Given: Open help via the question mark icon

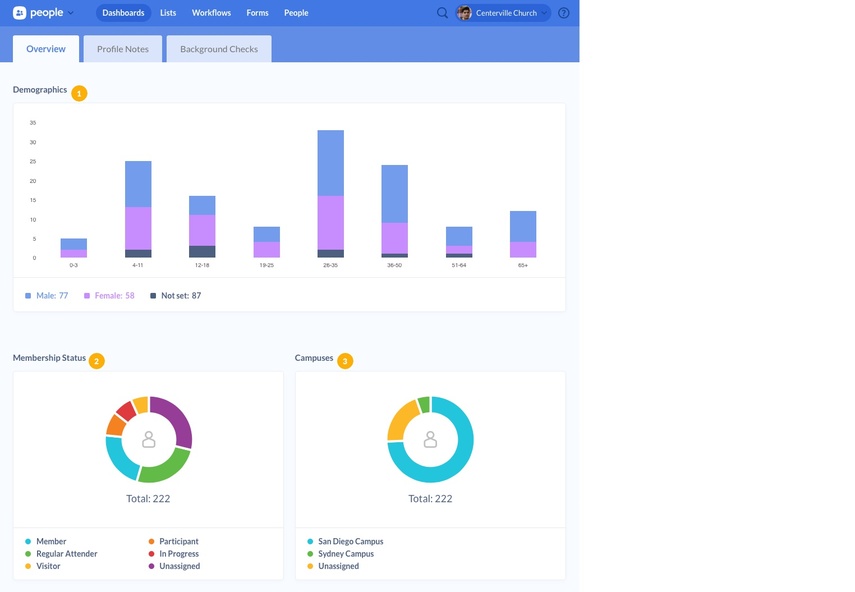Looking at the screenshot, I should [563, 13].
